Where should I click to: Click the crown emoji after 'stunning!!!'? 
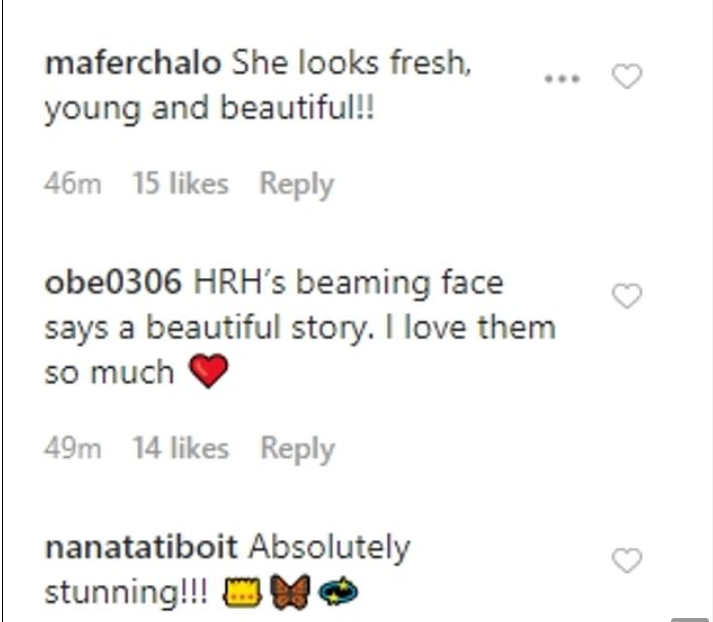click(x=242, y=594)
